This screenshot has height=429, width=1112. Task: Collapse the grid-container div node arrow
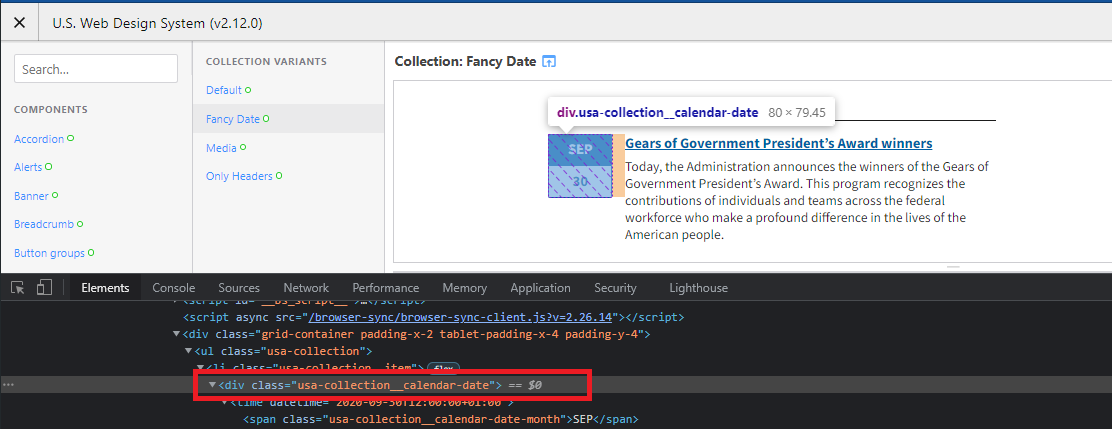click(x=177, y=334)
